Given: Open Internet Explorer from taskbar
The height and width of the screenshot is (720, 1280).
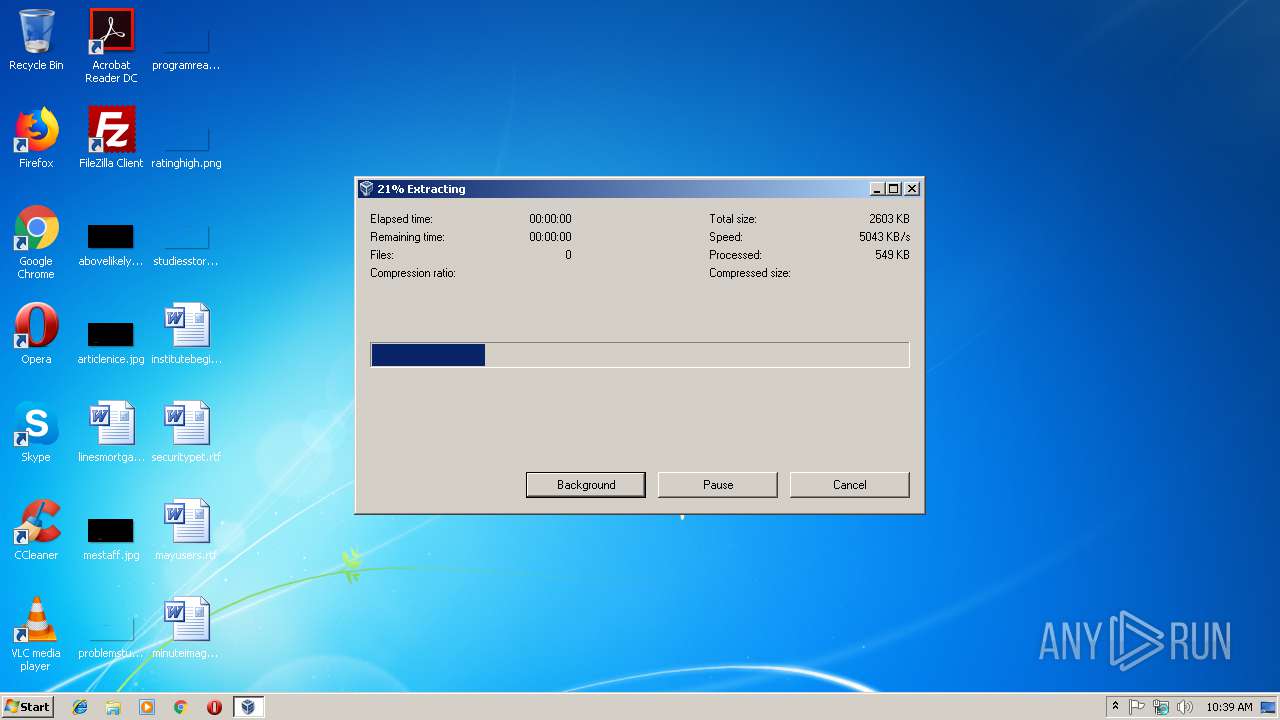Looking at the screenshot, I should click(x=80, y=707).
